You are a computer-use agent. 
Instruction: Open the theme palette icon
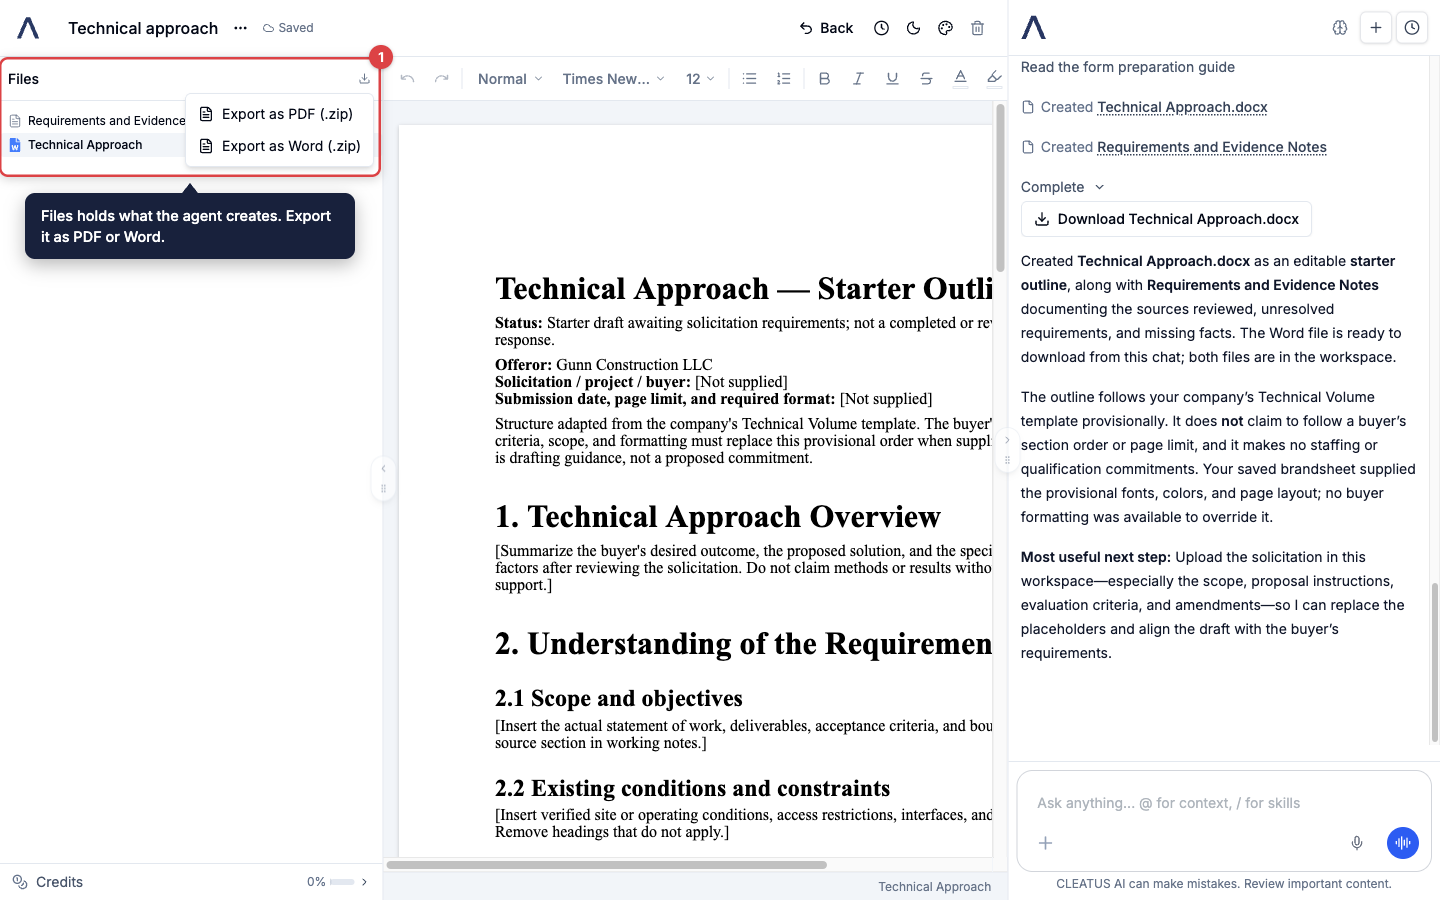click(x=945, y=28)
